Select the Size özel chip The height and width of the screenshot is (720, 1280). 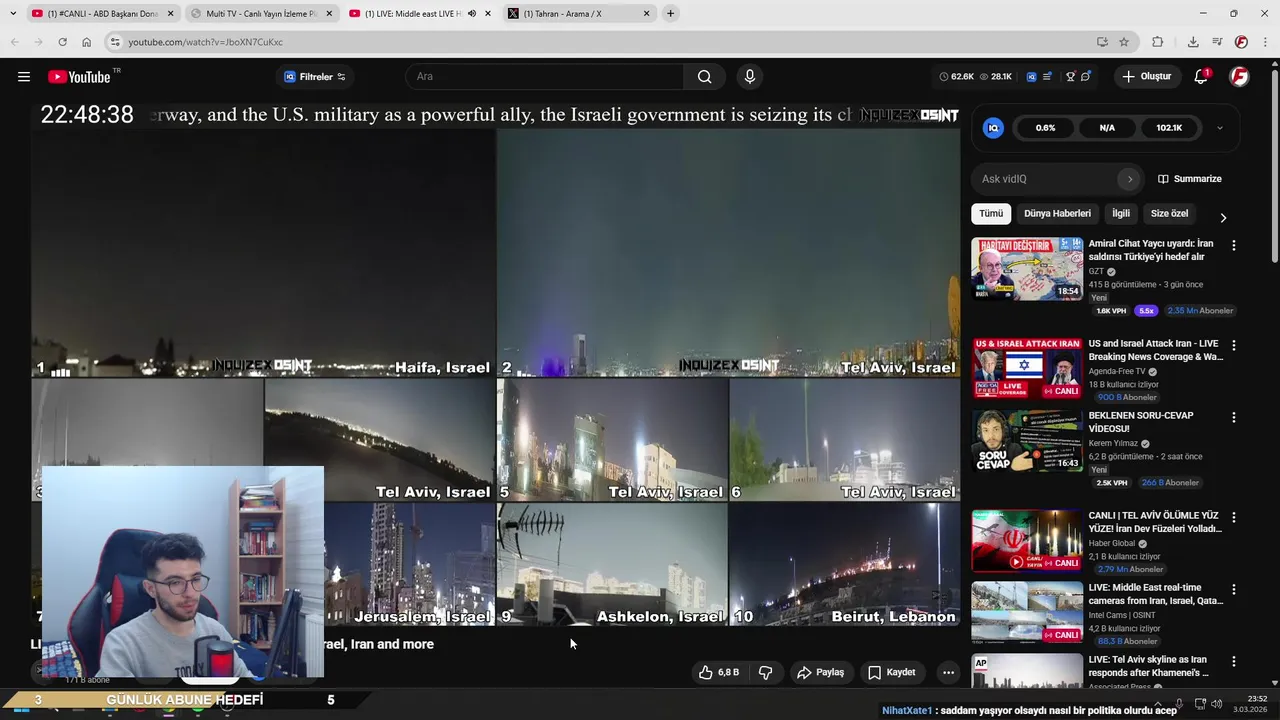coord(1169,214)
